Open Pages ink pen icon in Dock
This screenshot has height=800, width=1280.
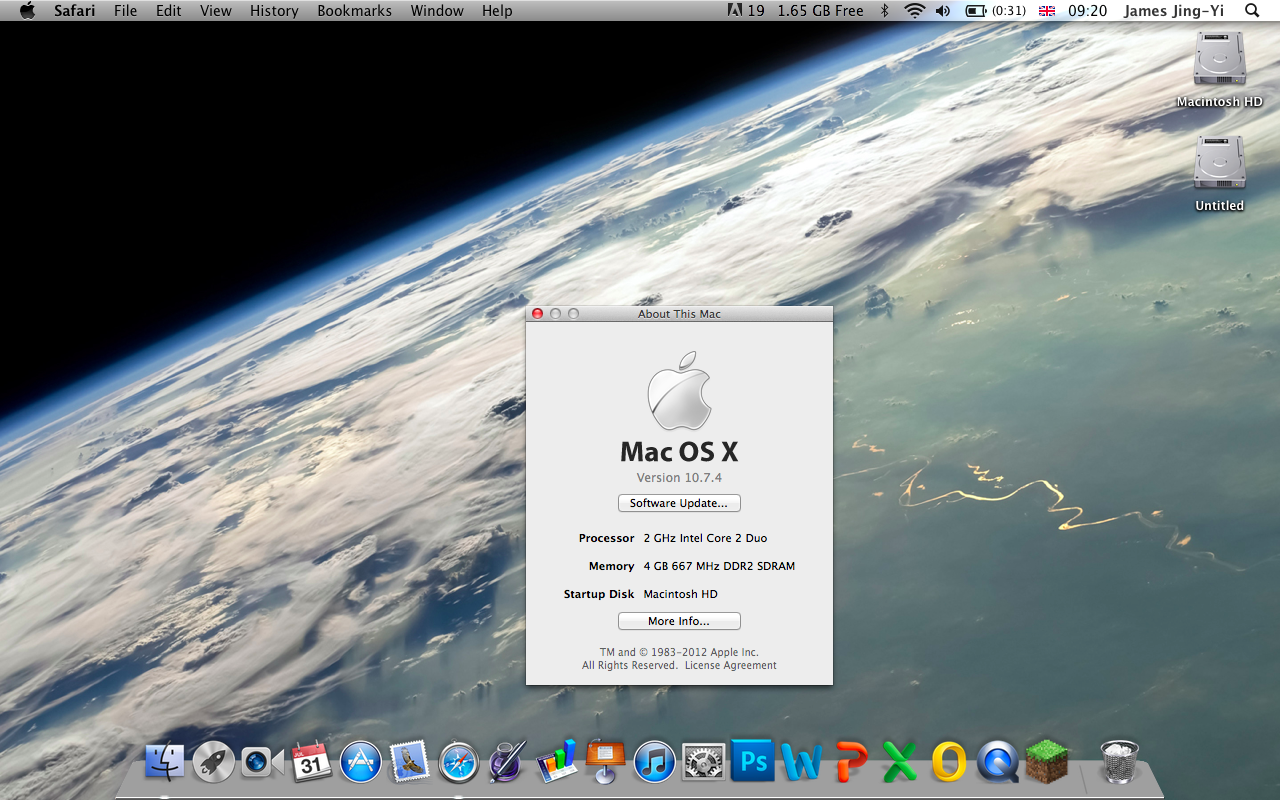tap(508, 762)
